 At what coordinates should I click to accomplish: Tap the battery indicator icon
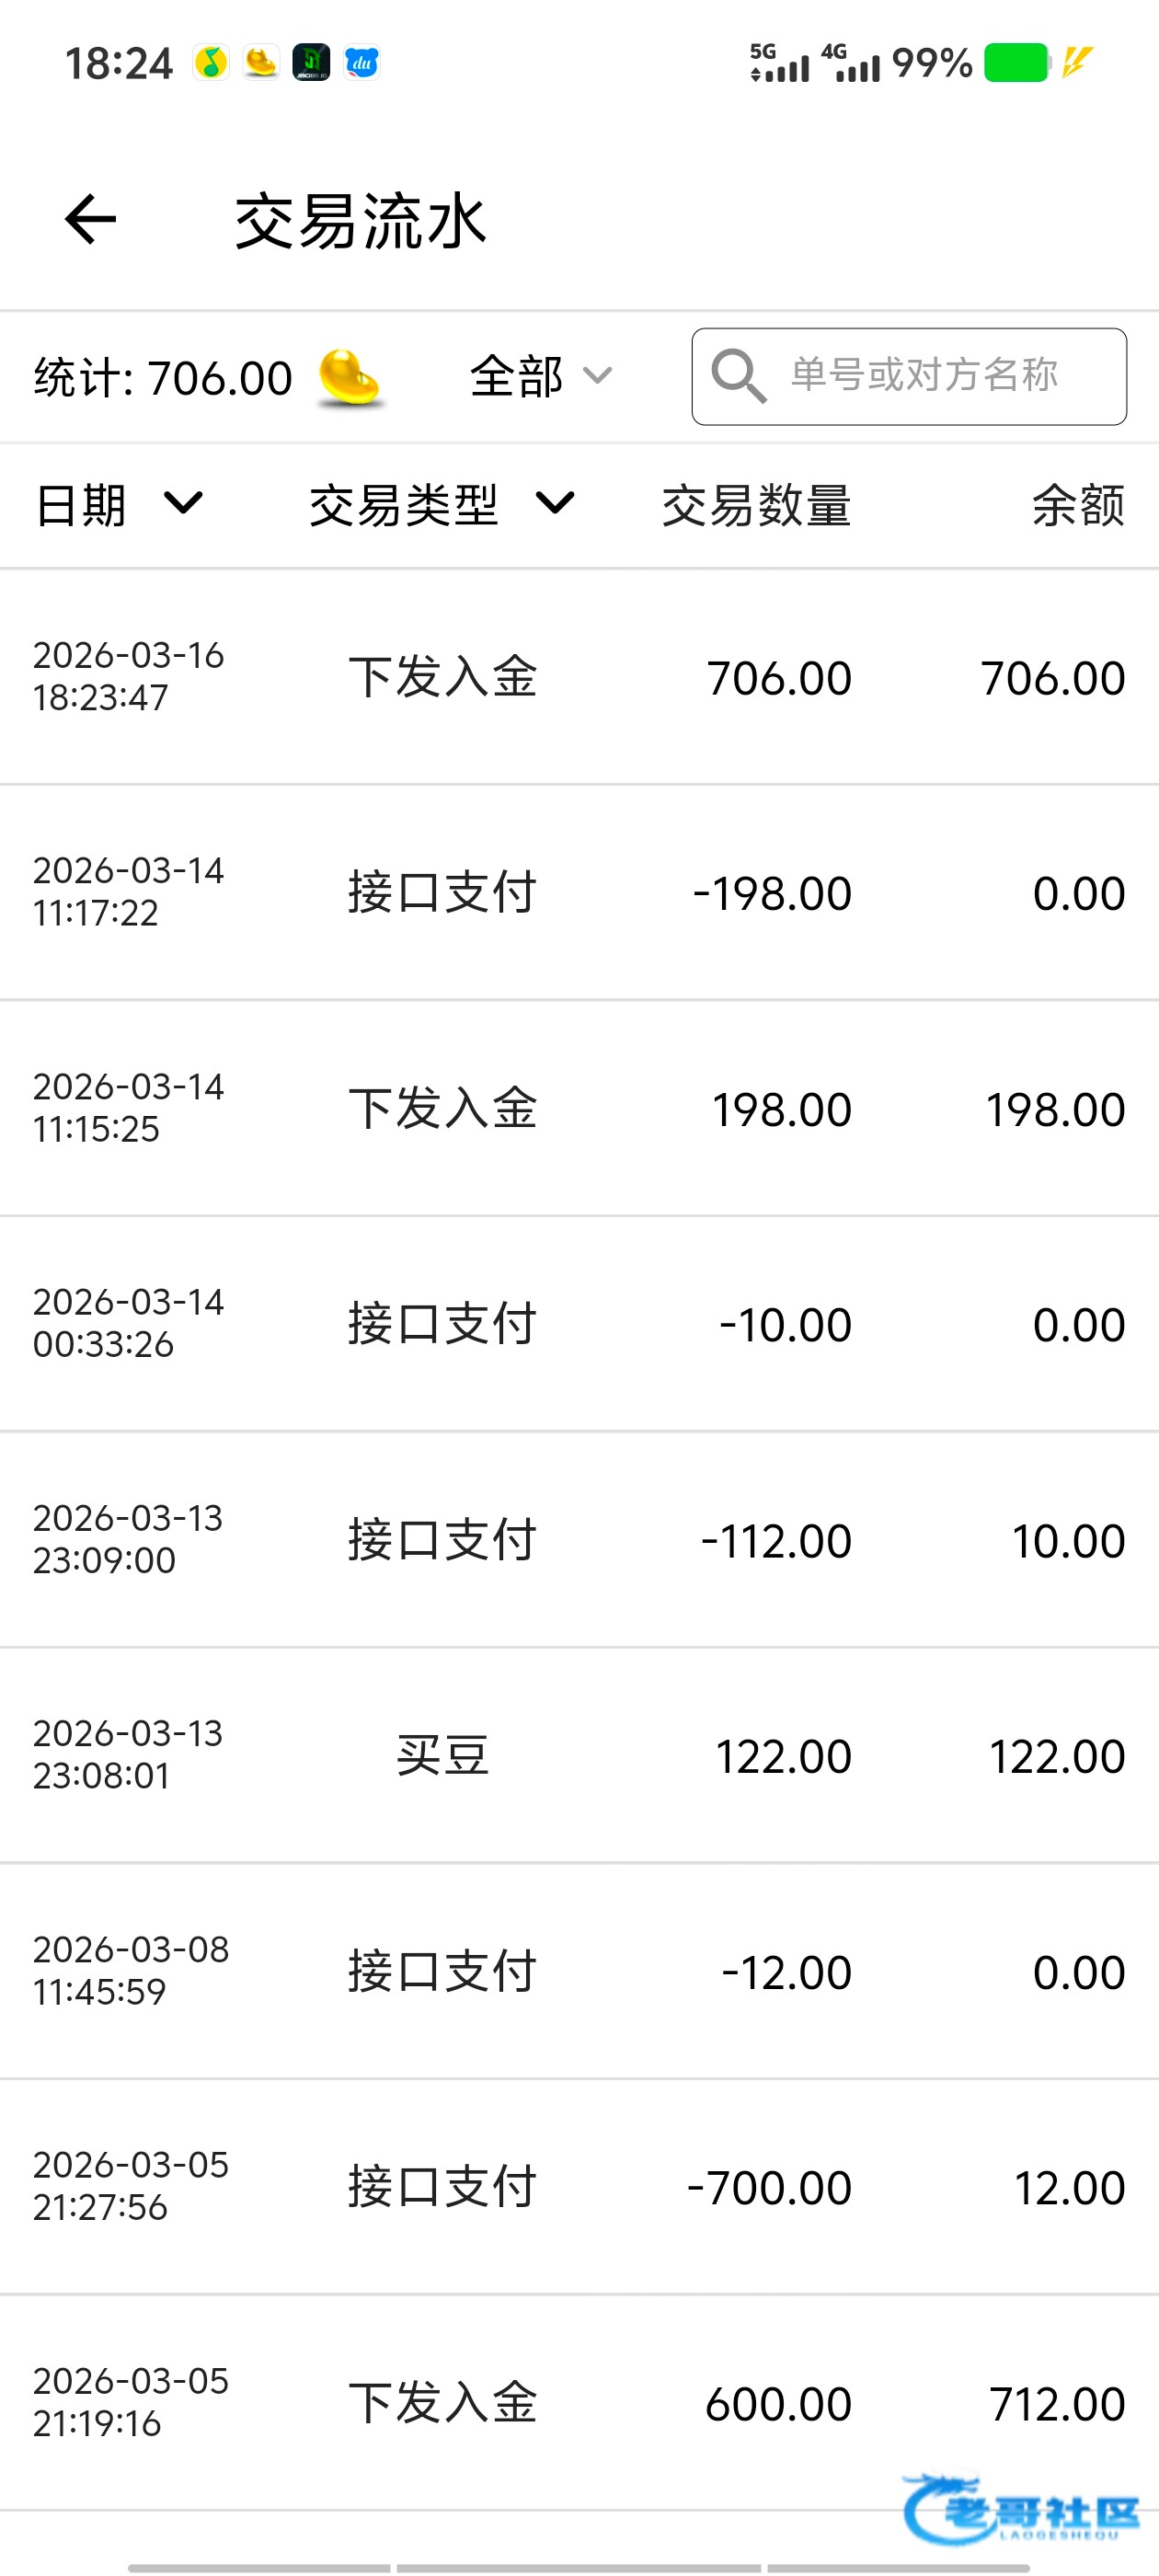click(x=1016, y=63)
